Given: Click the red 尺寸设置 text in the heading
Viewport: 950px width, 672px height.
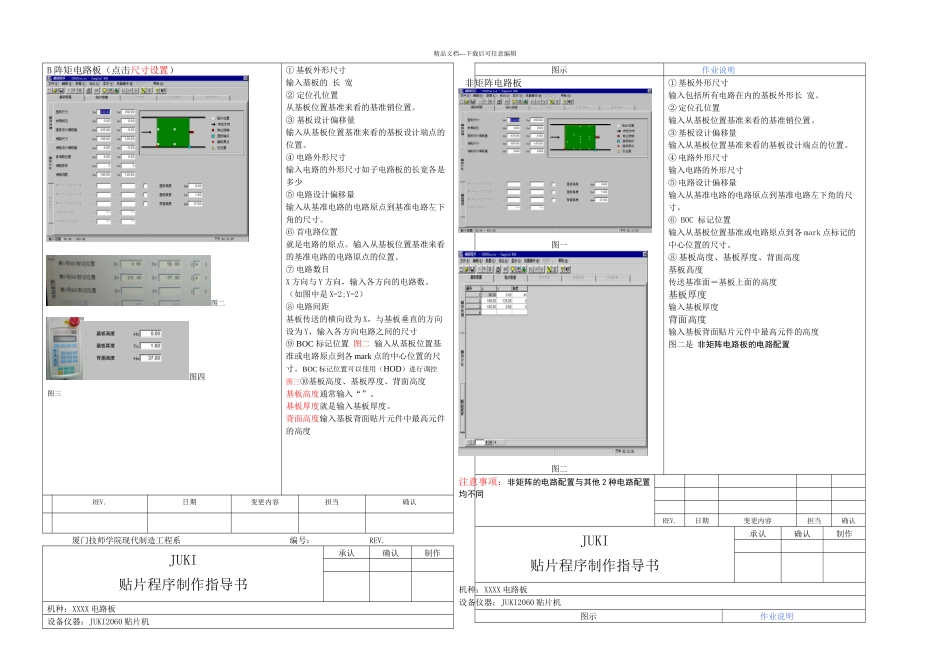Looking at the screenshot, I should coord(150,70).
